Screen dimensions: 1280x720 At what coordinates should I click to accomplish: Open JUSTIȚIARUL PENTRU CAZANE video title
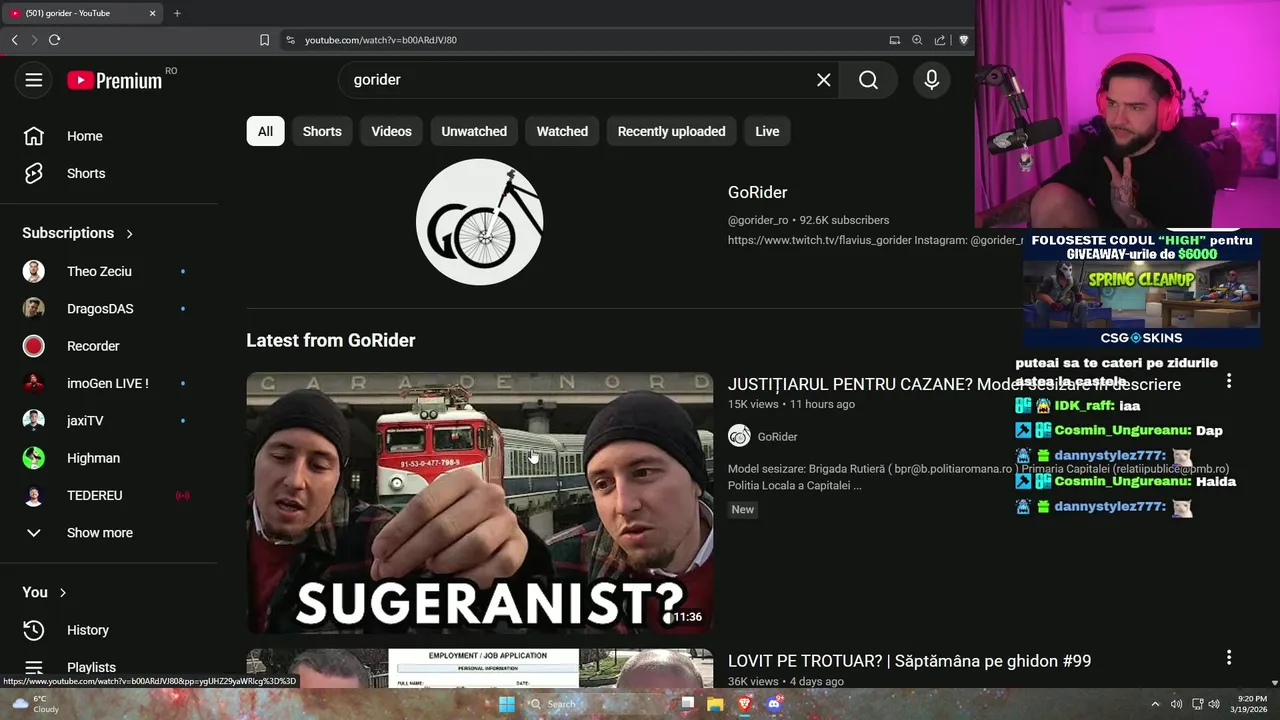(954, 384)
